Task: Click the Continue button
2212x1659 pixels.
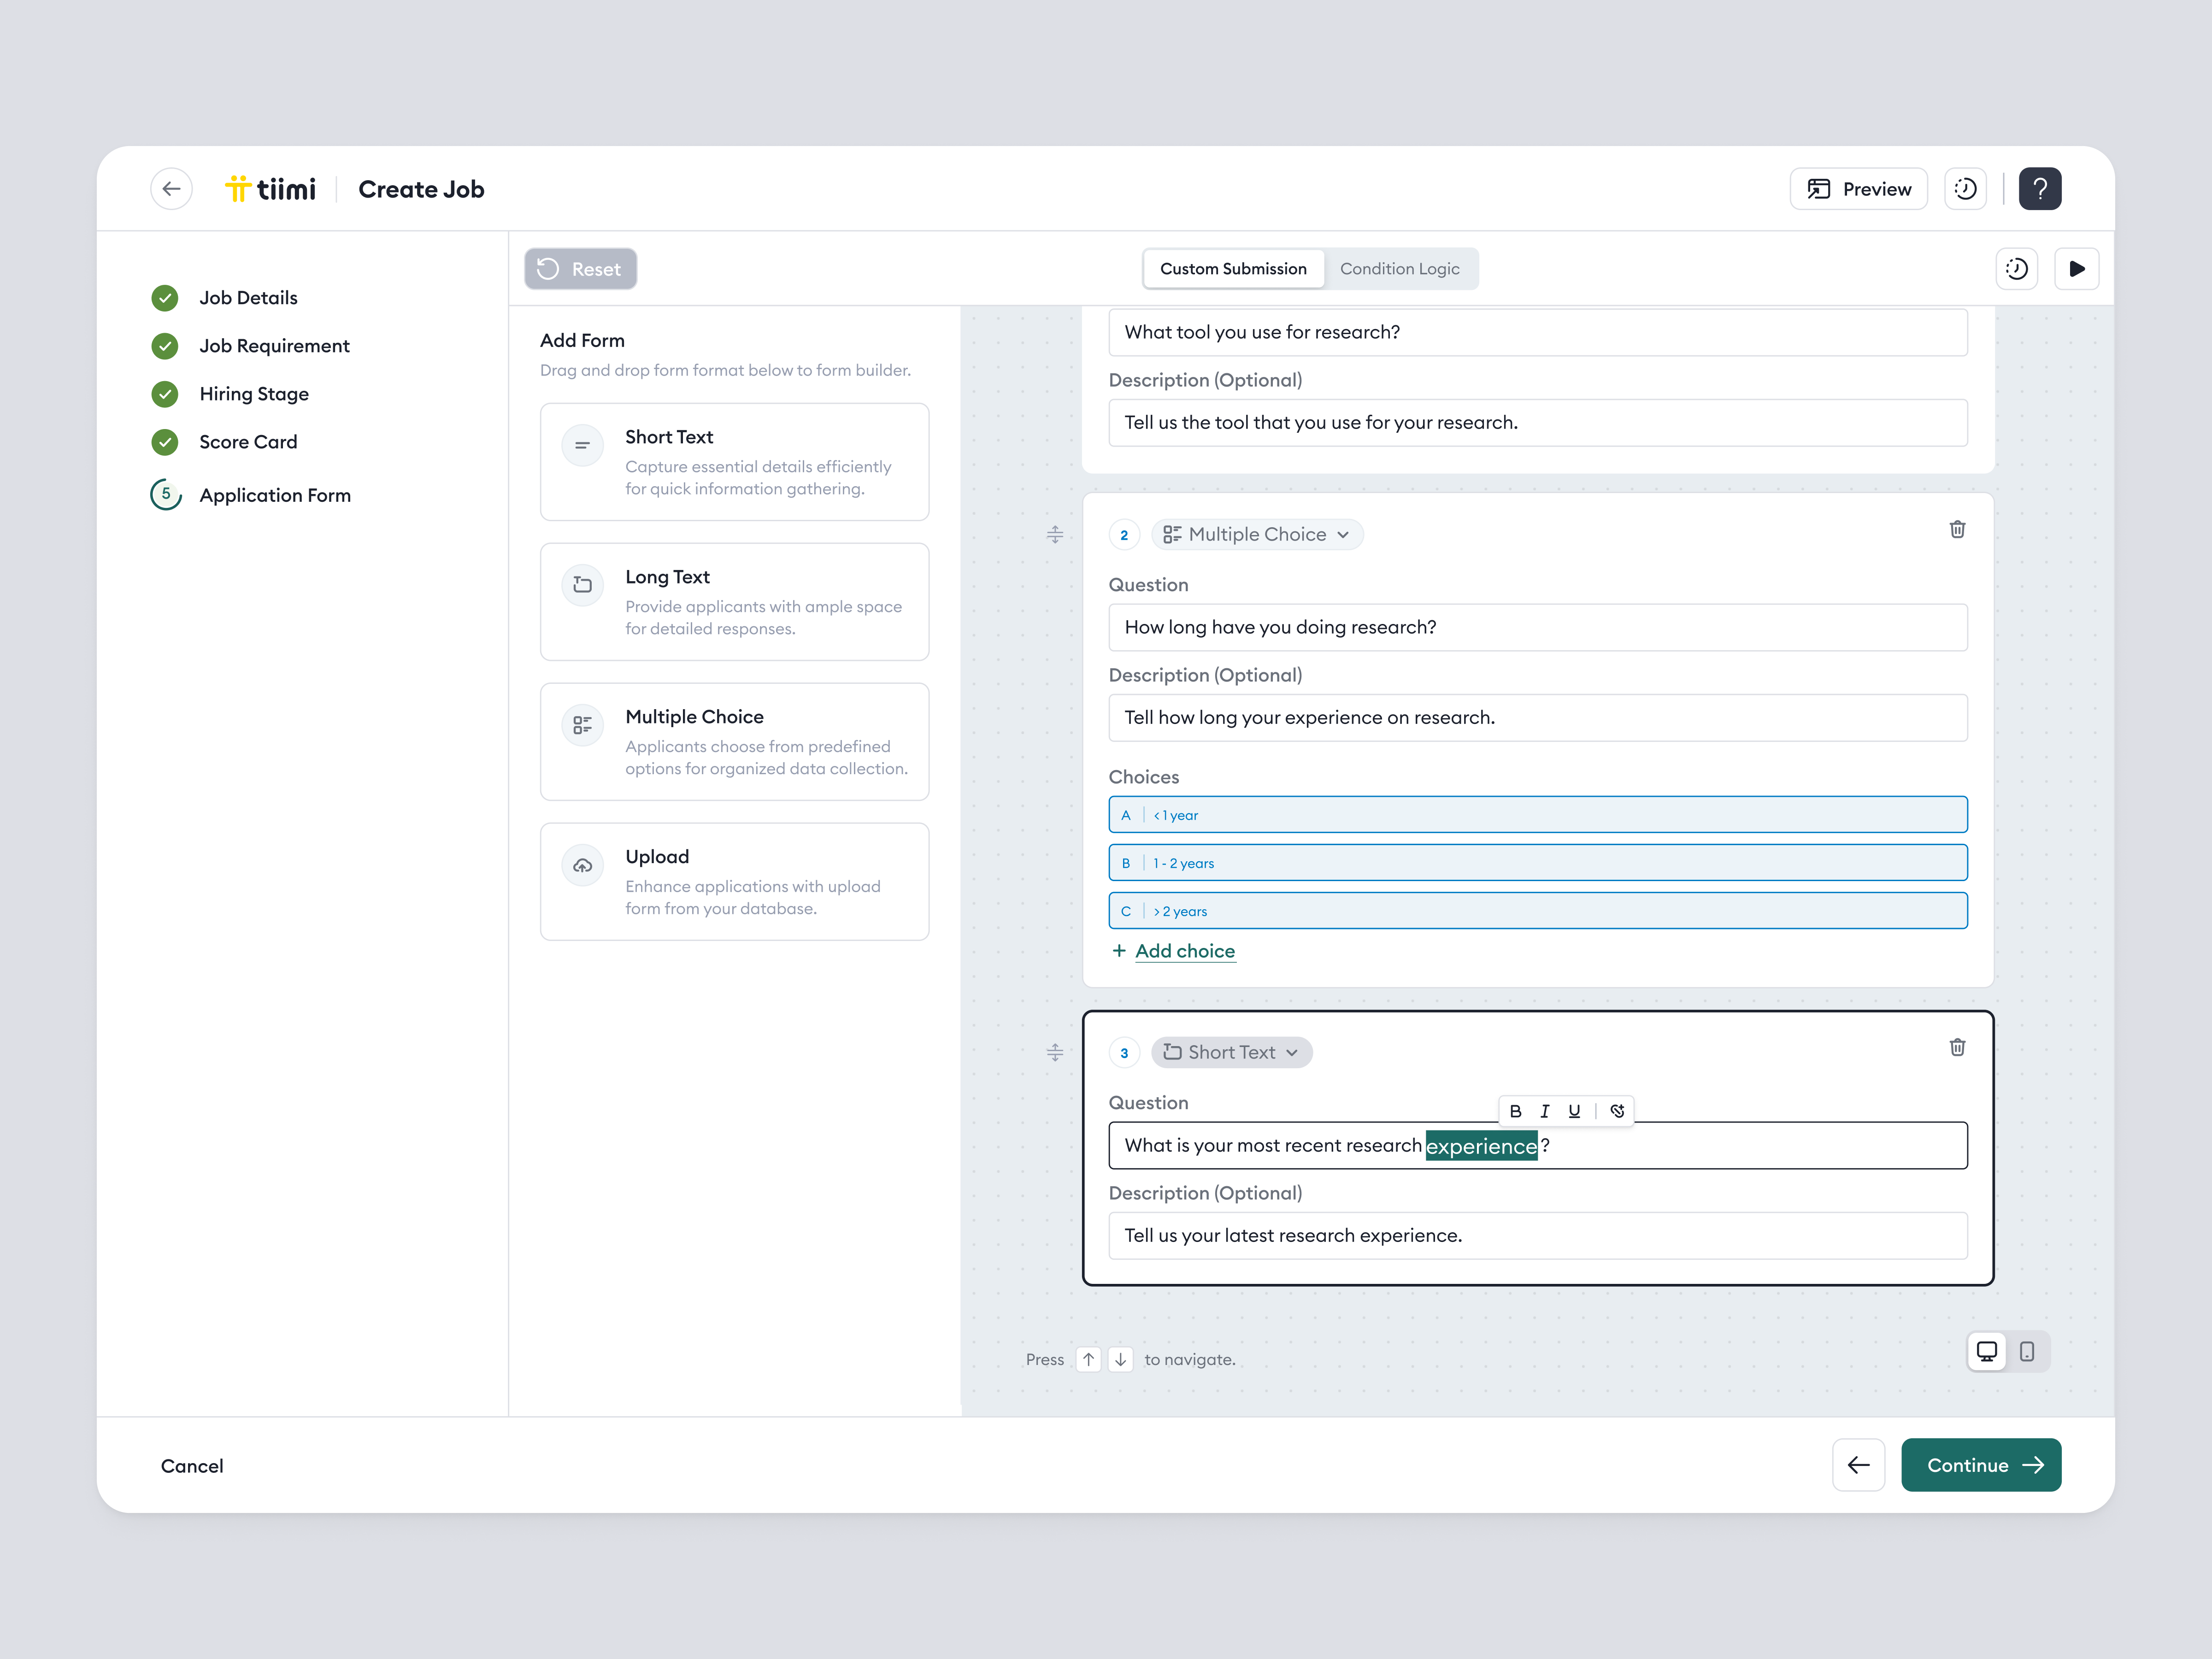Action: [x=1981, y=1465]
